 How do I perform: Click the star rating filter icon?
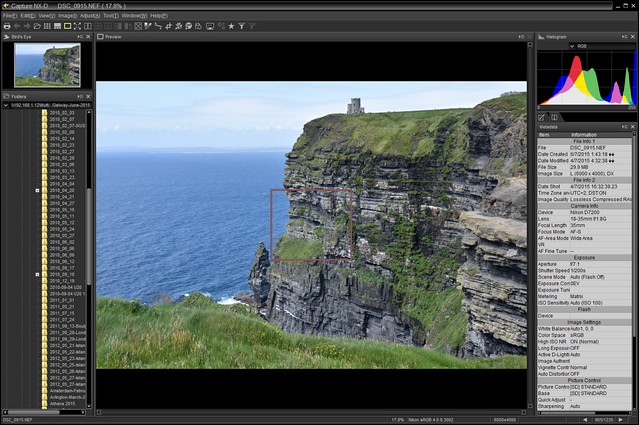[x=231, y=26]
